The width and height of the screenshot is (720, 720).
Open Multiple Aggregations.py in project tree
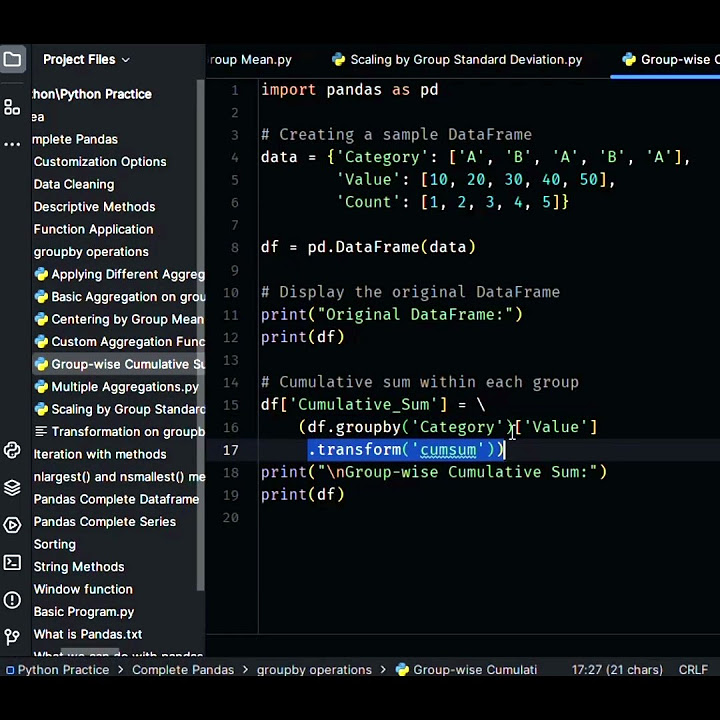point(117,387)
